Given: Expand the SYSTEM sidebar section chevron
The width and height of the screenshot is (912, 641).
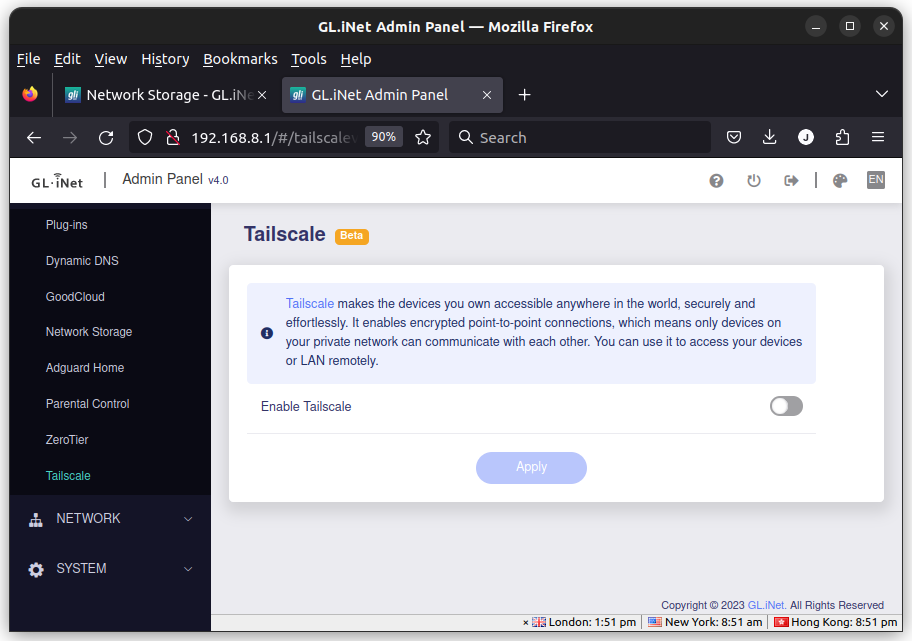Looking at the screenshot, I should [x=188, y=569].
